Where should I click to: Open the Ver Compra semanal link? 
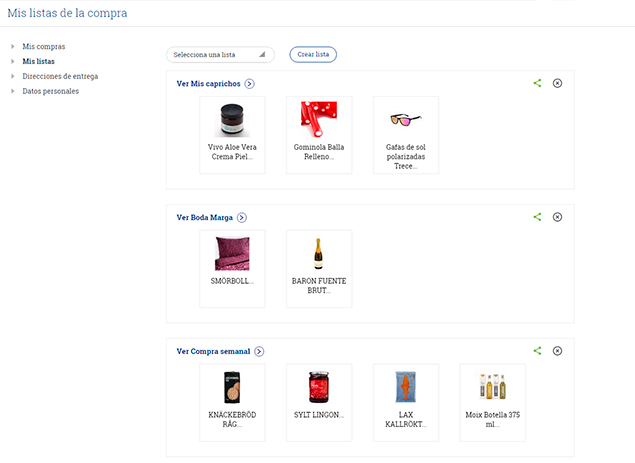pos(213,352)
